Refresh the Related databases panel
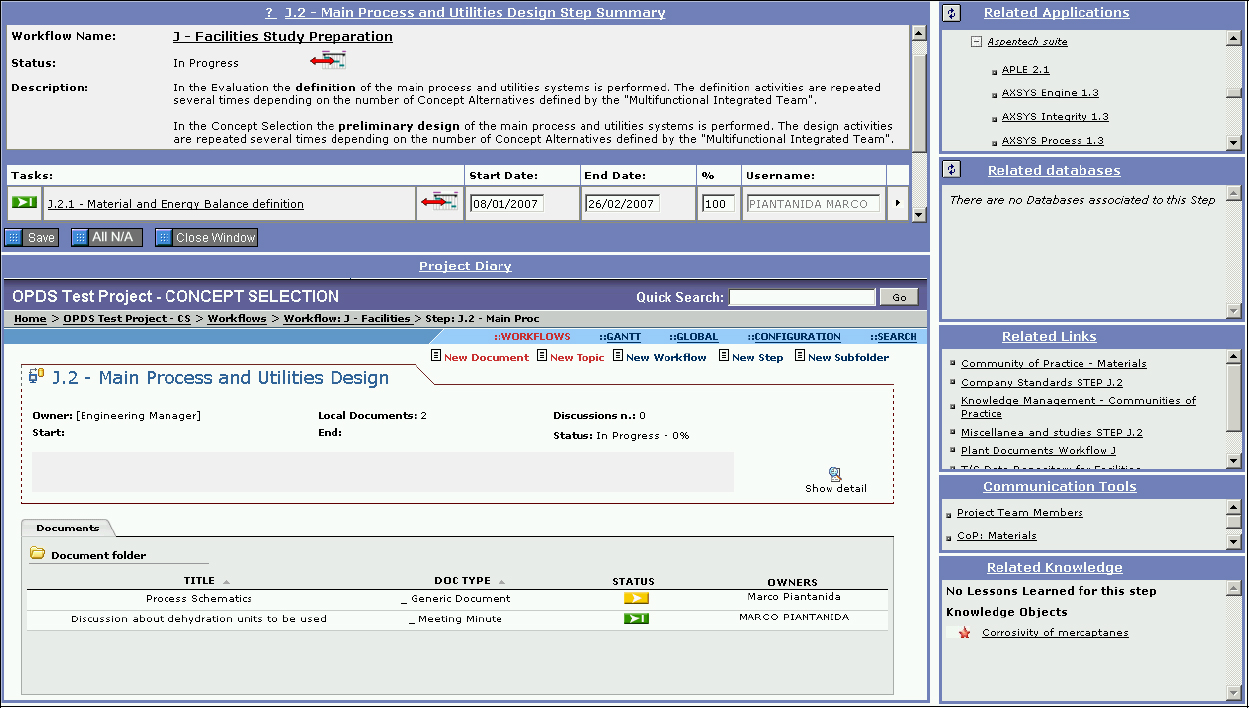The height and width of the screenshot is (708, 1249). [x=951, y=167]
